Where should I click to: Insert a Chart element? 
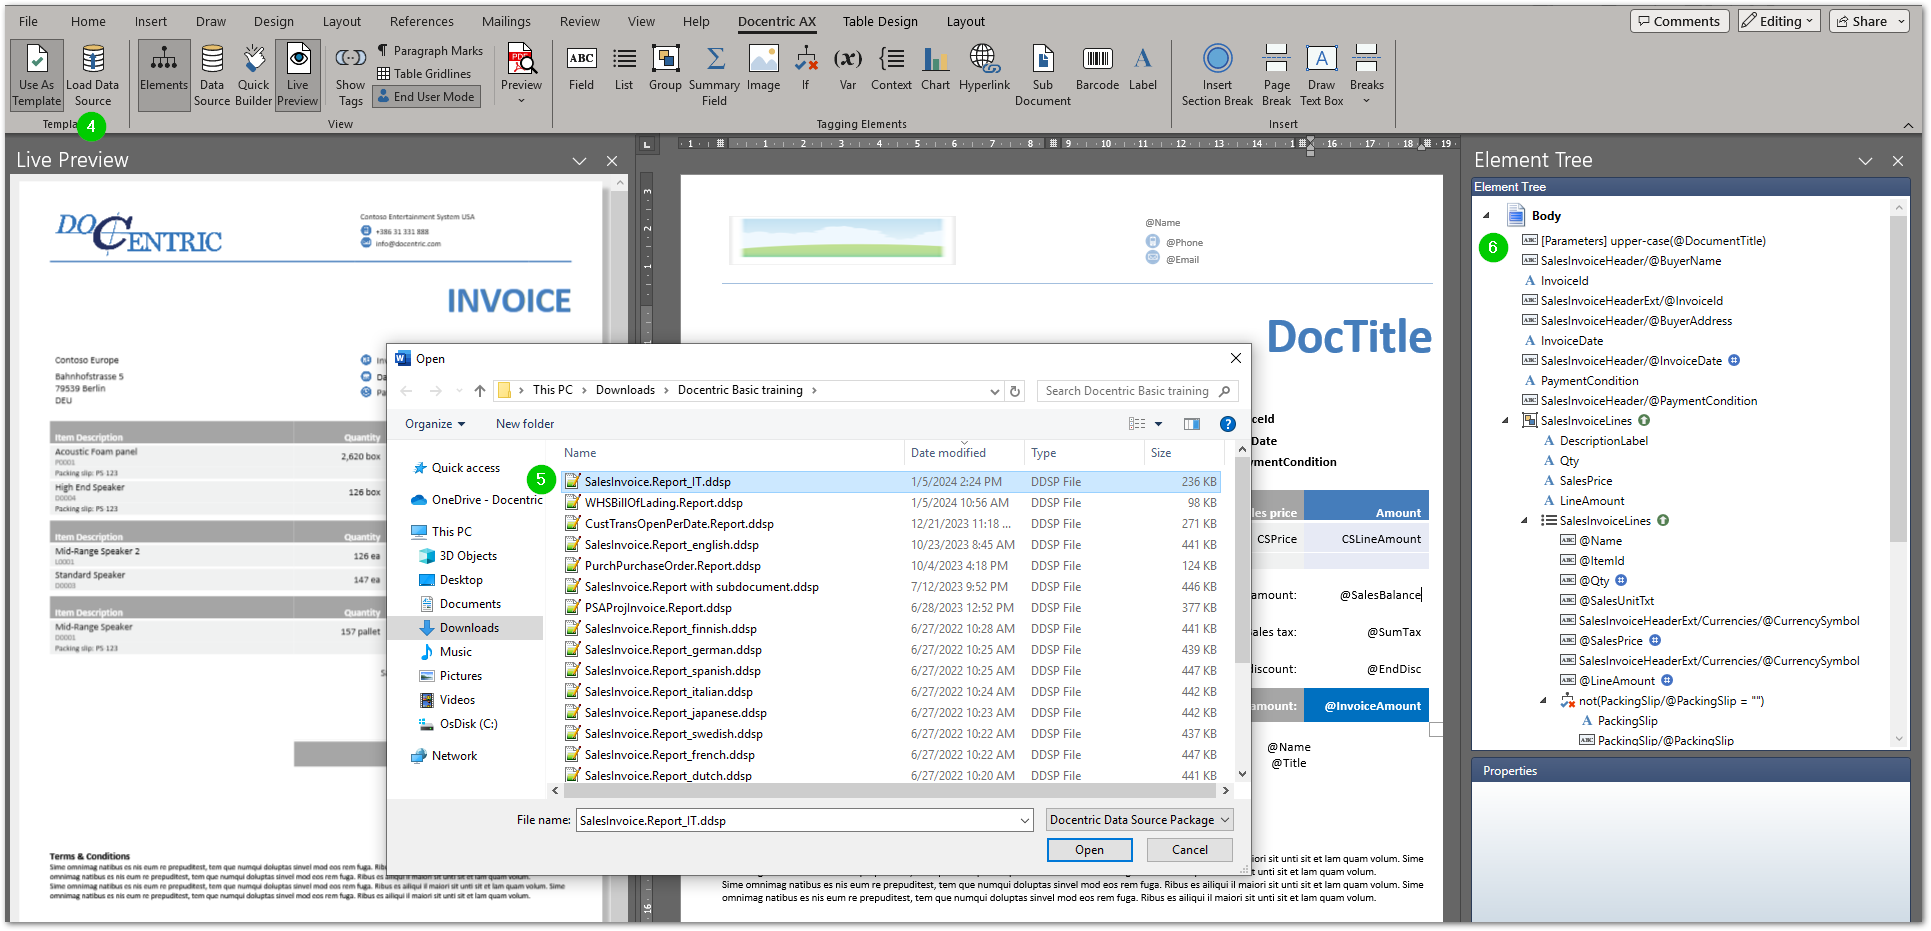pos(936,70)
